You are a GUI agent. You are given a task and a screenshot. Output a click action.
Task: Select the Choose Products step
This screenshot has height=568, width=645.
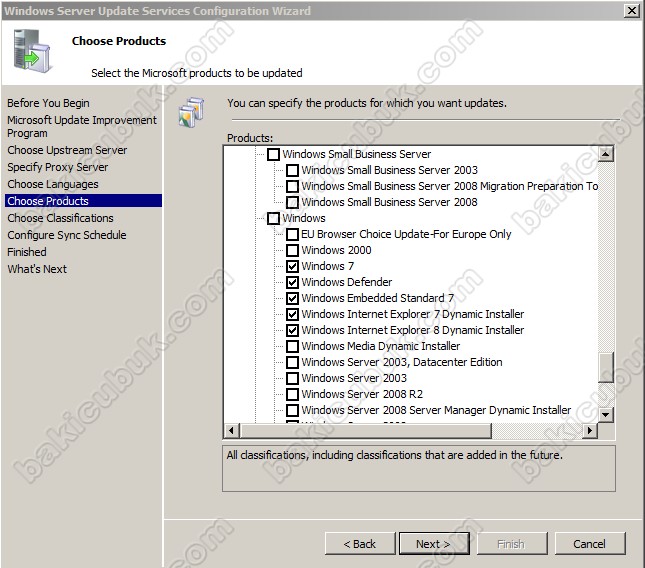pos(84,201)
